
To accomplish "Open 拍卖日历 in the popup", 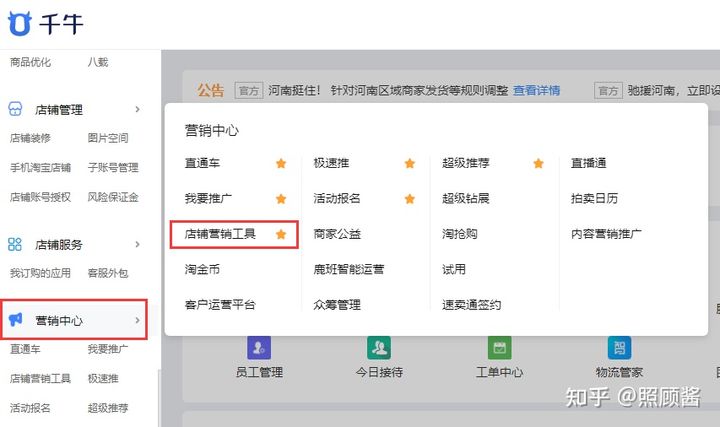I will [x=594, y=198].
